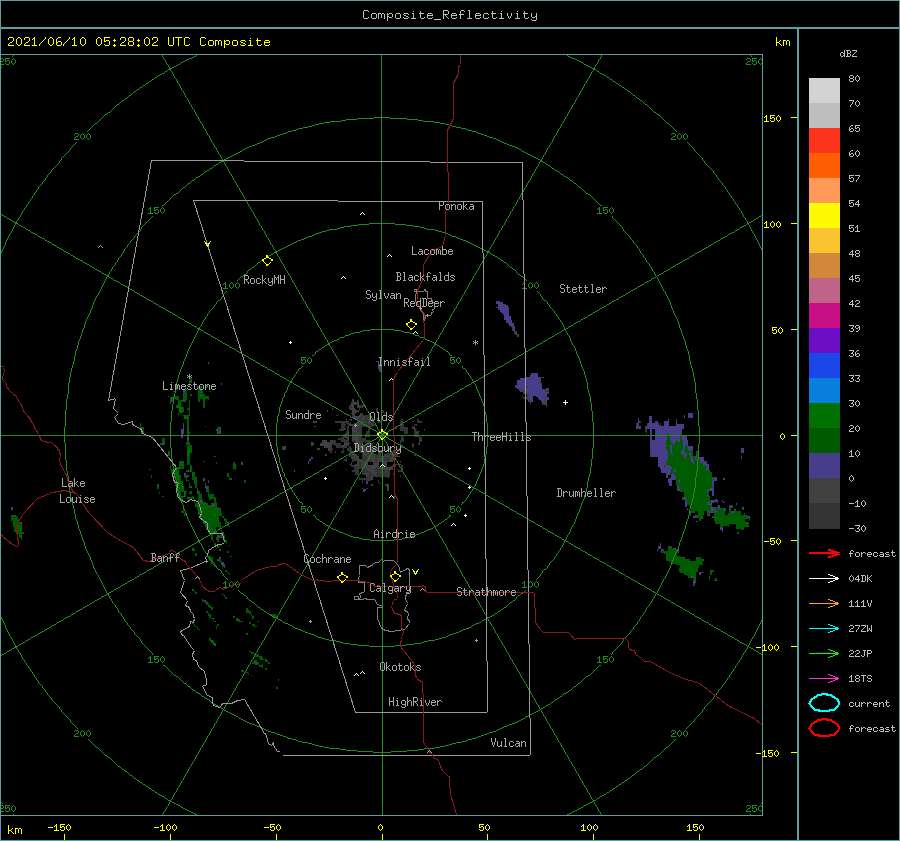Click the Blackfalds label
This screenshot has width=900, height=841.
(x=425, y=277)
